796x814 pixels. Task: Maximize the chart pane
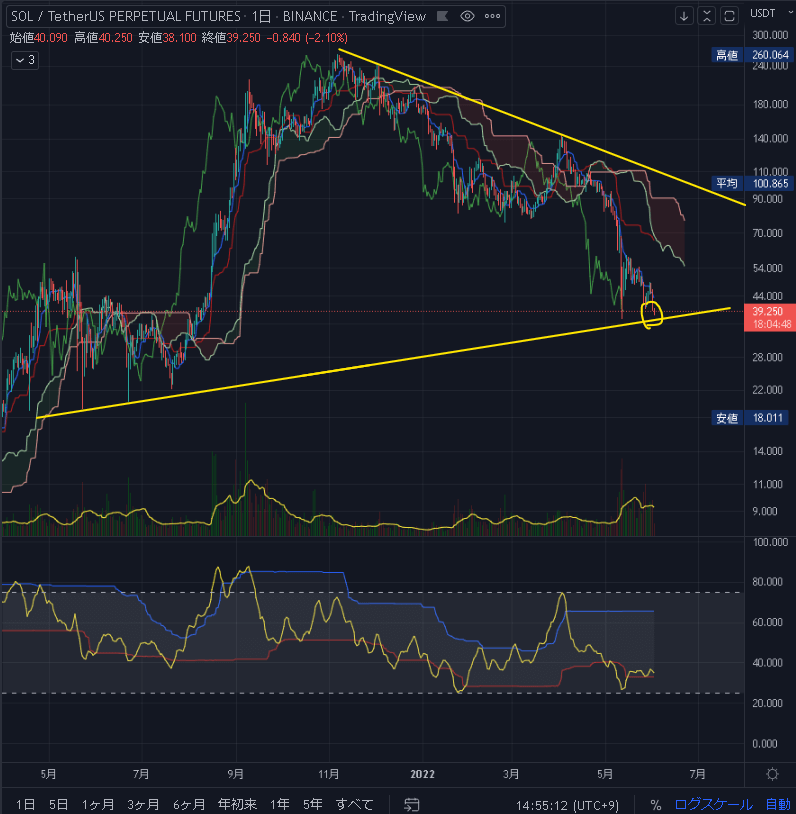(x=730, y=16)
